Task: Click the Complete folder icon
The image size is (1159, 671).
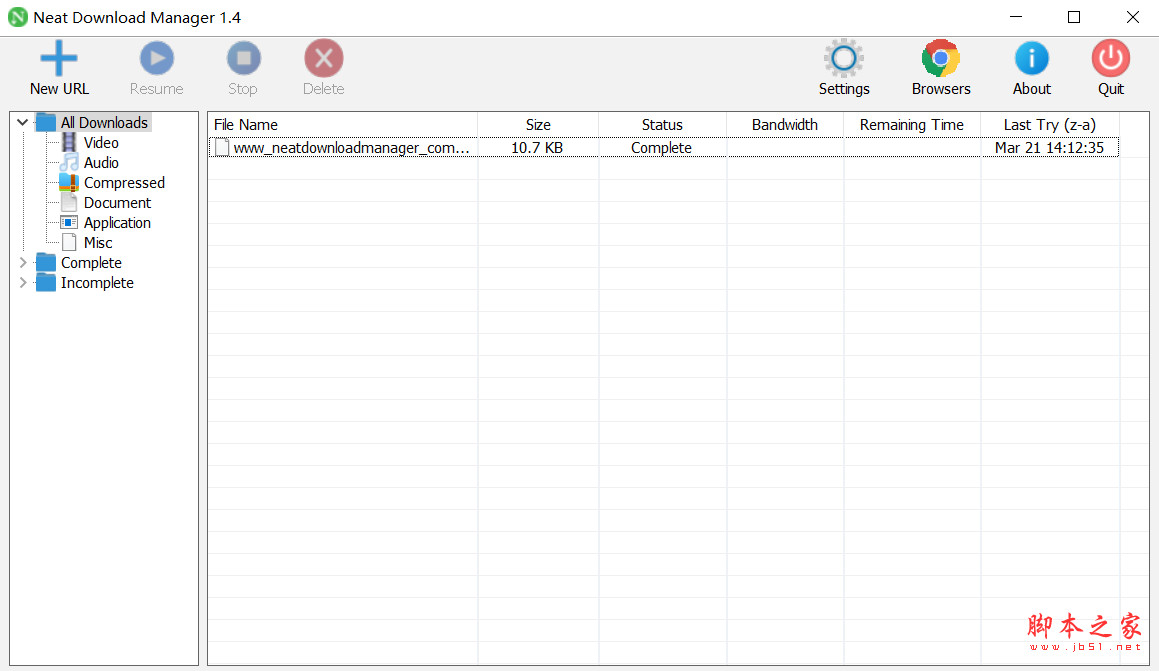Action: 46,262
